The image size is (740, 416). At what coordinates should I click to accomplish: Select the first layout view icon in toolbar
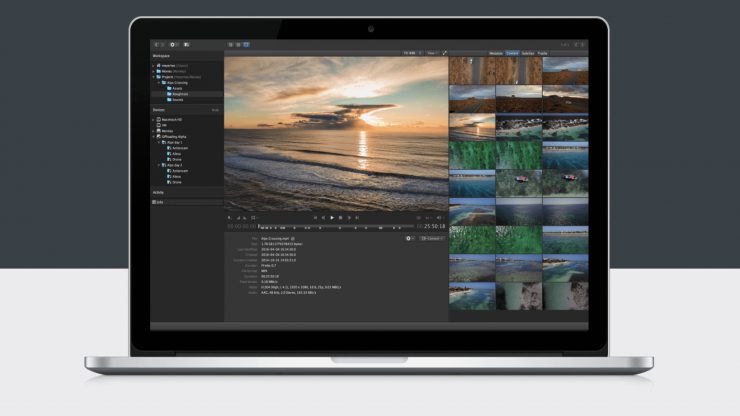click(x=230, y=45)
